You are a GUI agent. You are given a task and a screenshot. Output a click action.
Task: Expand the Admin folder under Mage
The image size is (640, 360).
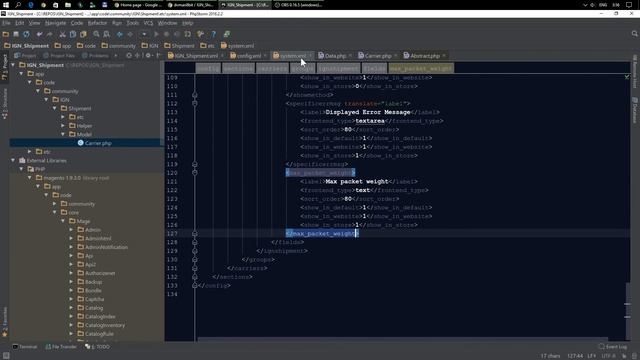pyautogui.click(x=71, y=230)
